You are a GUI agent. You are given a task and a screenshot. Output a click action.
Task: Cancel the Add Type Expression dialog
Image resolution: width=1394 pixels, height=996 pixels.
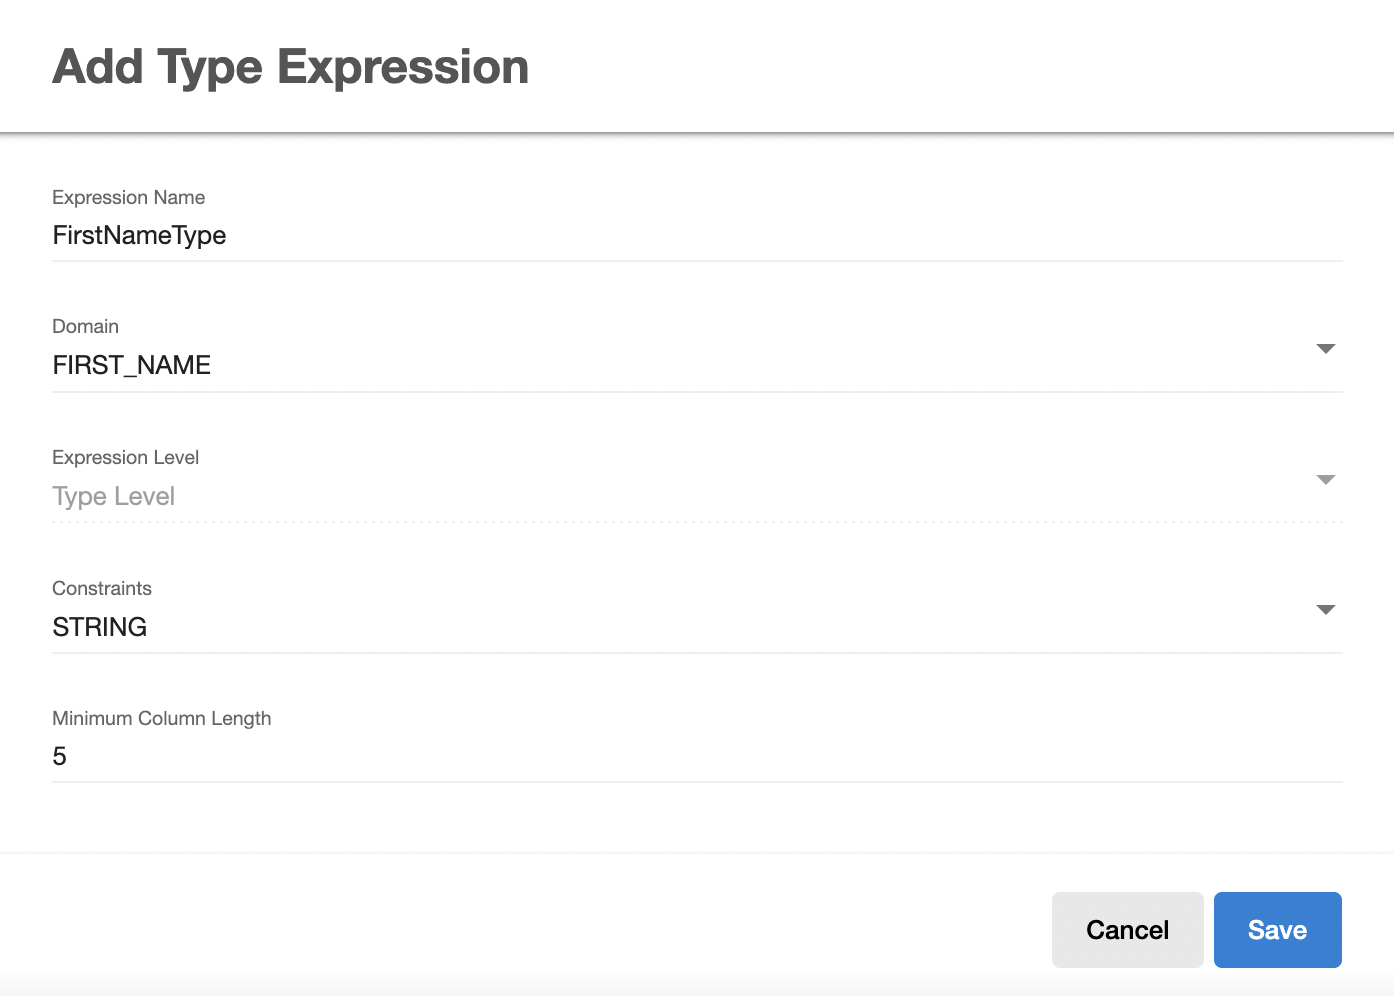pos(1127,930)
